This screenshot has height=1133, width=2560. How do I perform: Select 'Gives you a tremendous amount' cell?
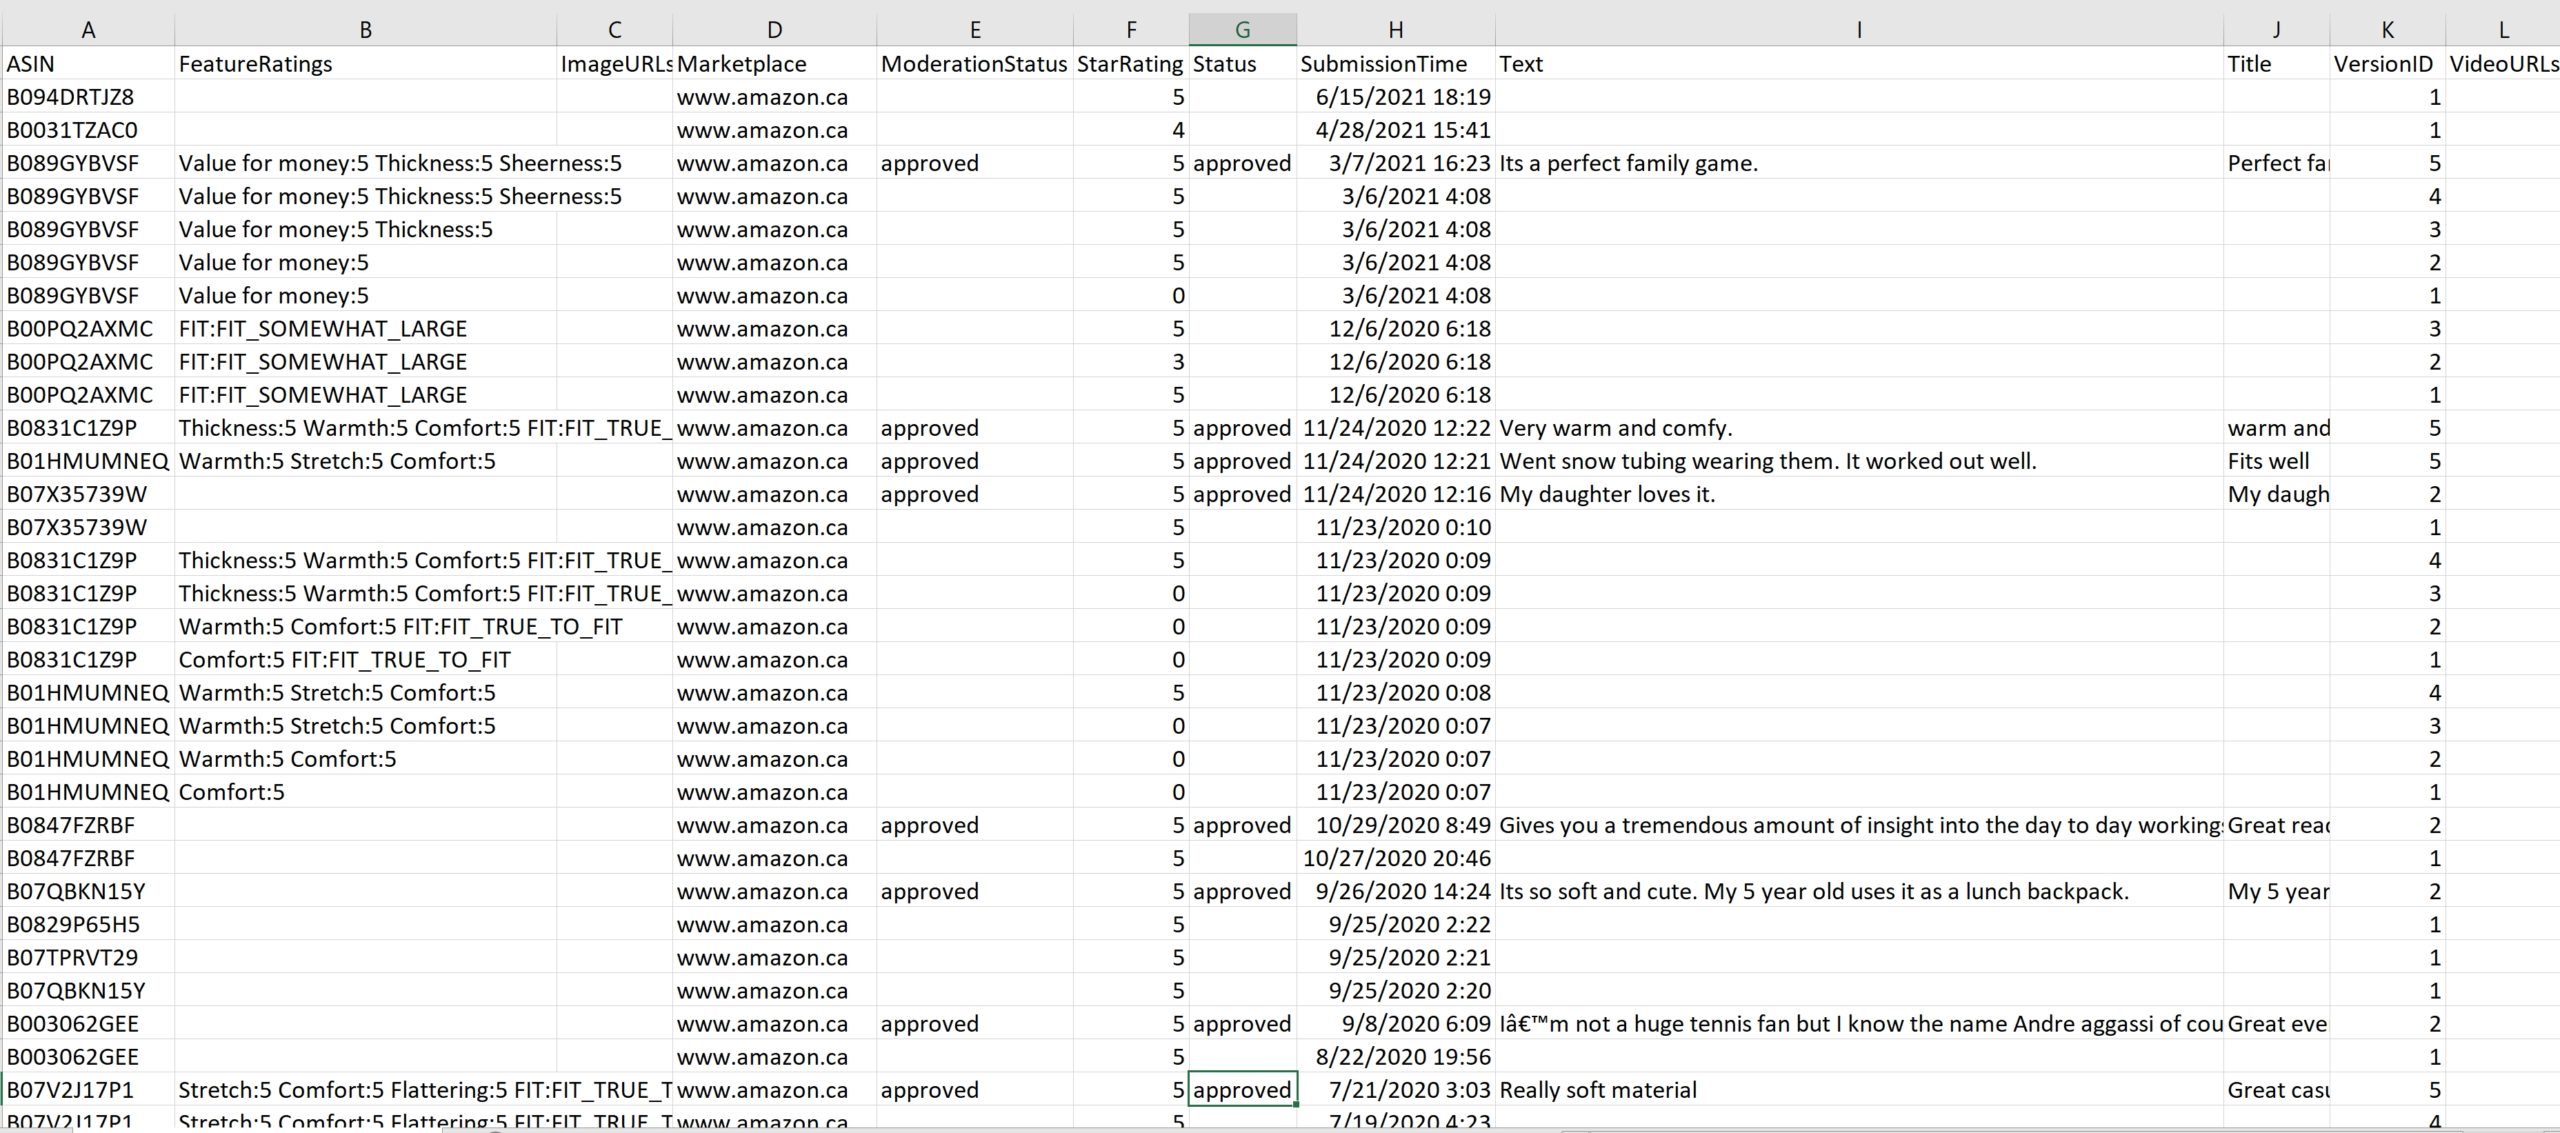(1859, 825)
